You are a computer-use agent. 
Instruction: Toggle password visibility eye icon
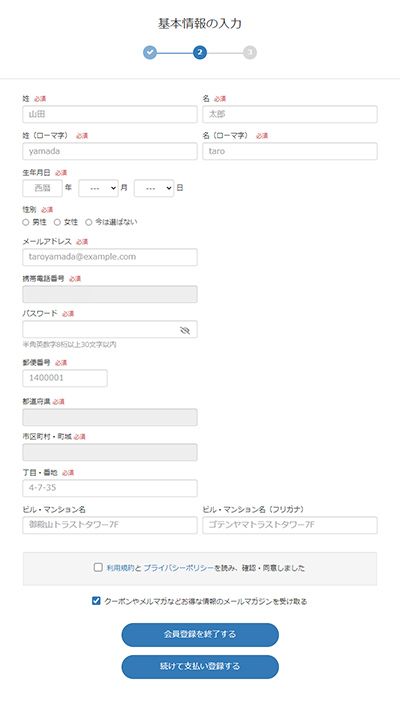point(185,330)
